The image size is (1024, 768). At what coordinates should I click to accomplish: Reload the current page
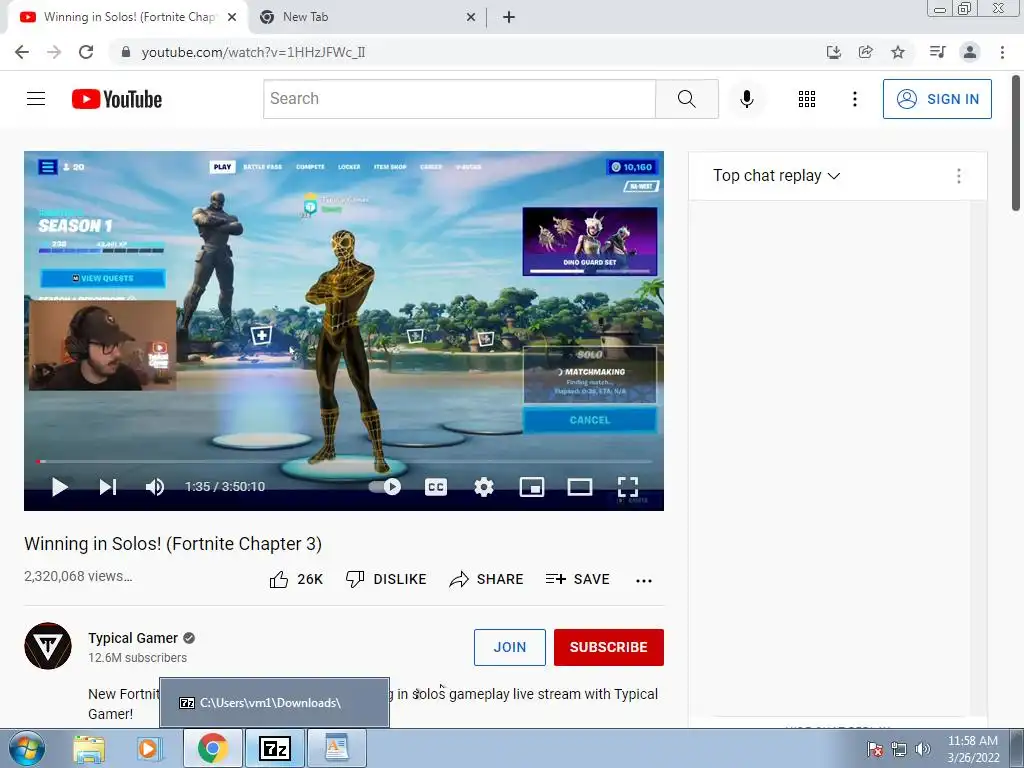point(86,52)
